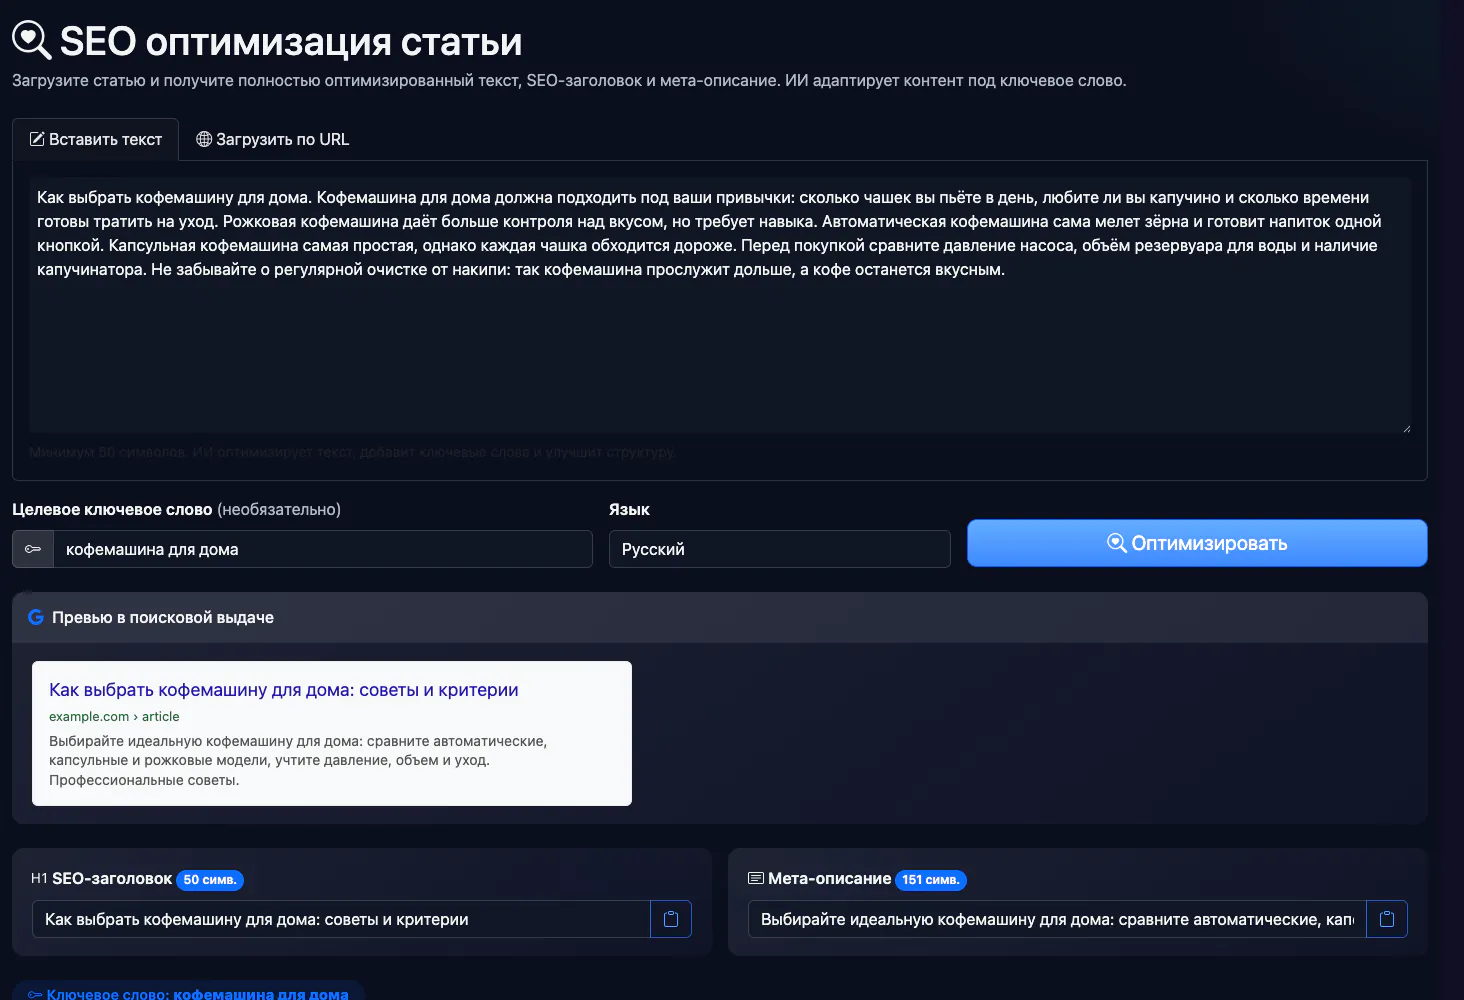This screenshot has width=1464, height=1000.
Task: Focus the Мета-описание text field
Action: [x=1057, y=919]
